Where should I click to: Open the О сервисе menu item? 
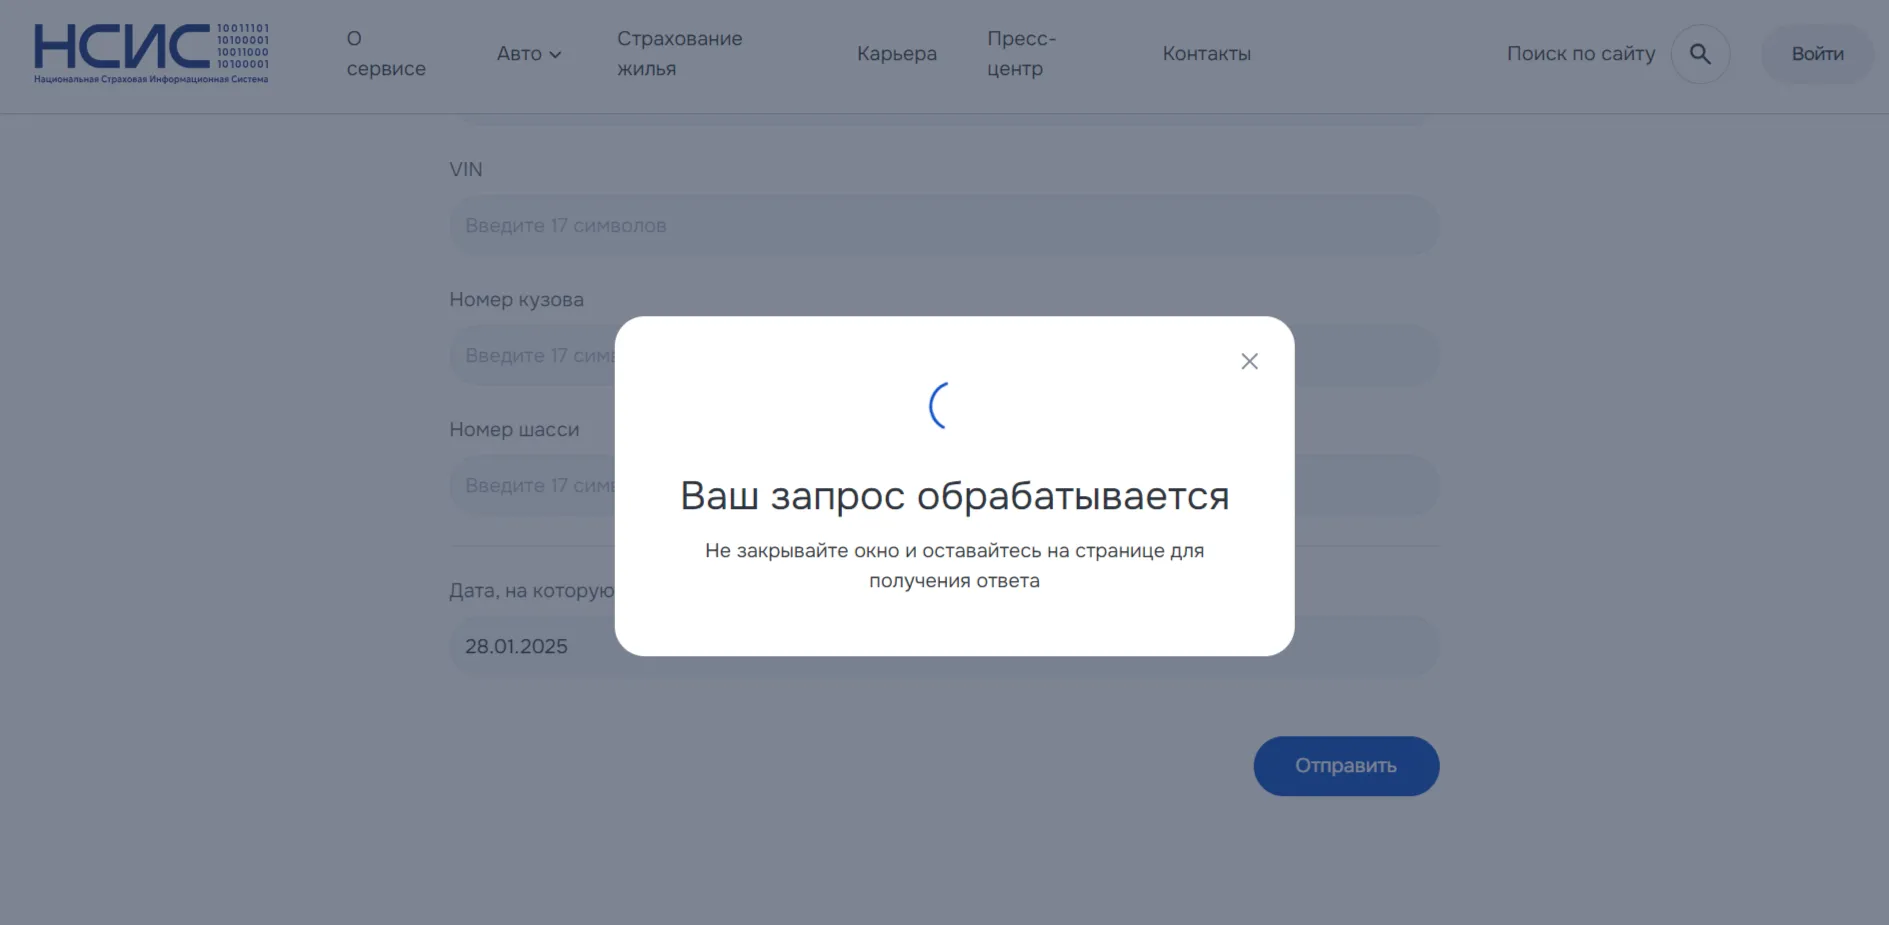tap(386, 54)
